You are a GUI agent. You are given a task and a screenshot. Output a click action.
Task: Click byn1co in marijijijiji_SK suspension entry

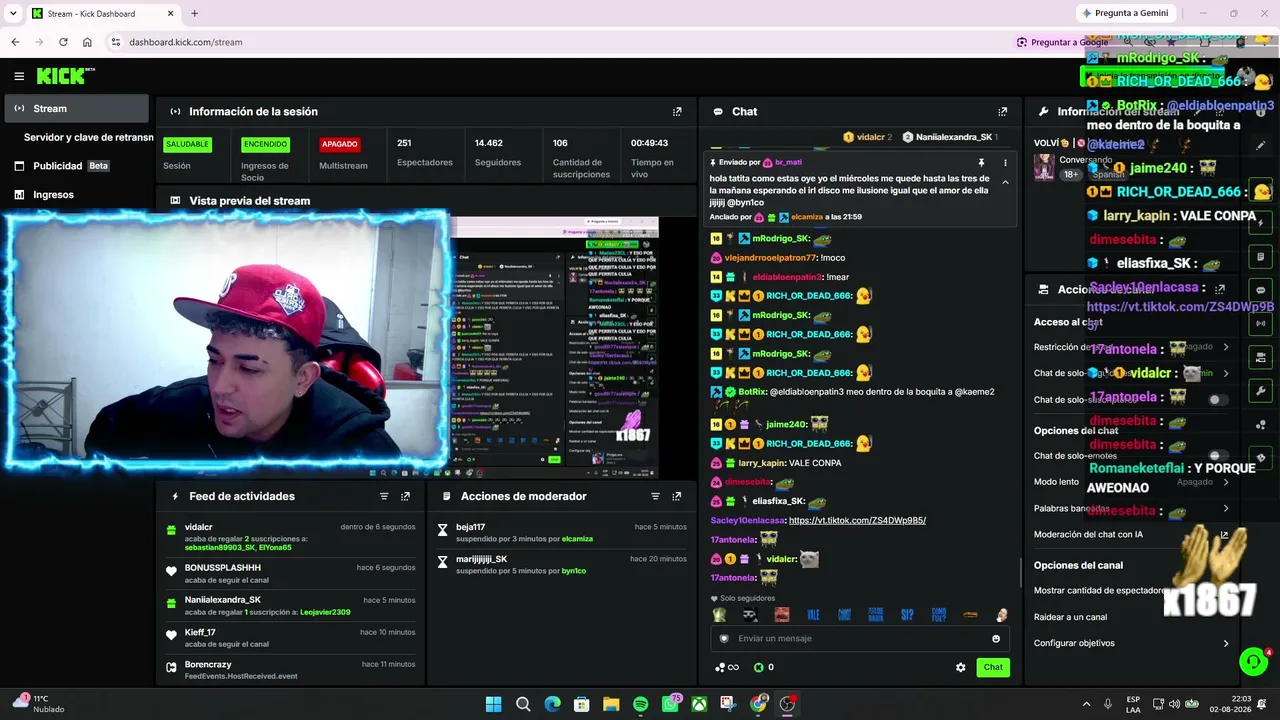573,571
